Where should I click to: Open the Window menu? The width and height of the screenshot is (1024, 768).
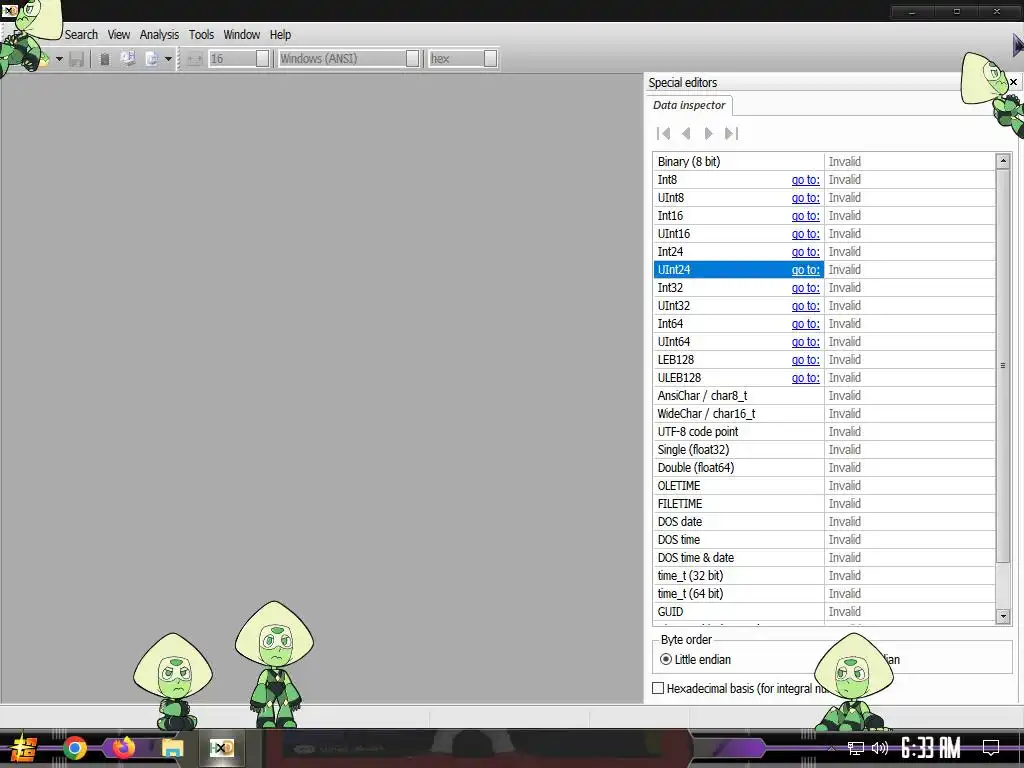coord(242,35)
